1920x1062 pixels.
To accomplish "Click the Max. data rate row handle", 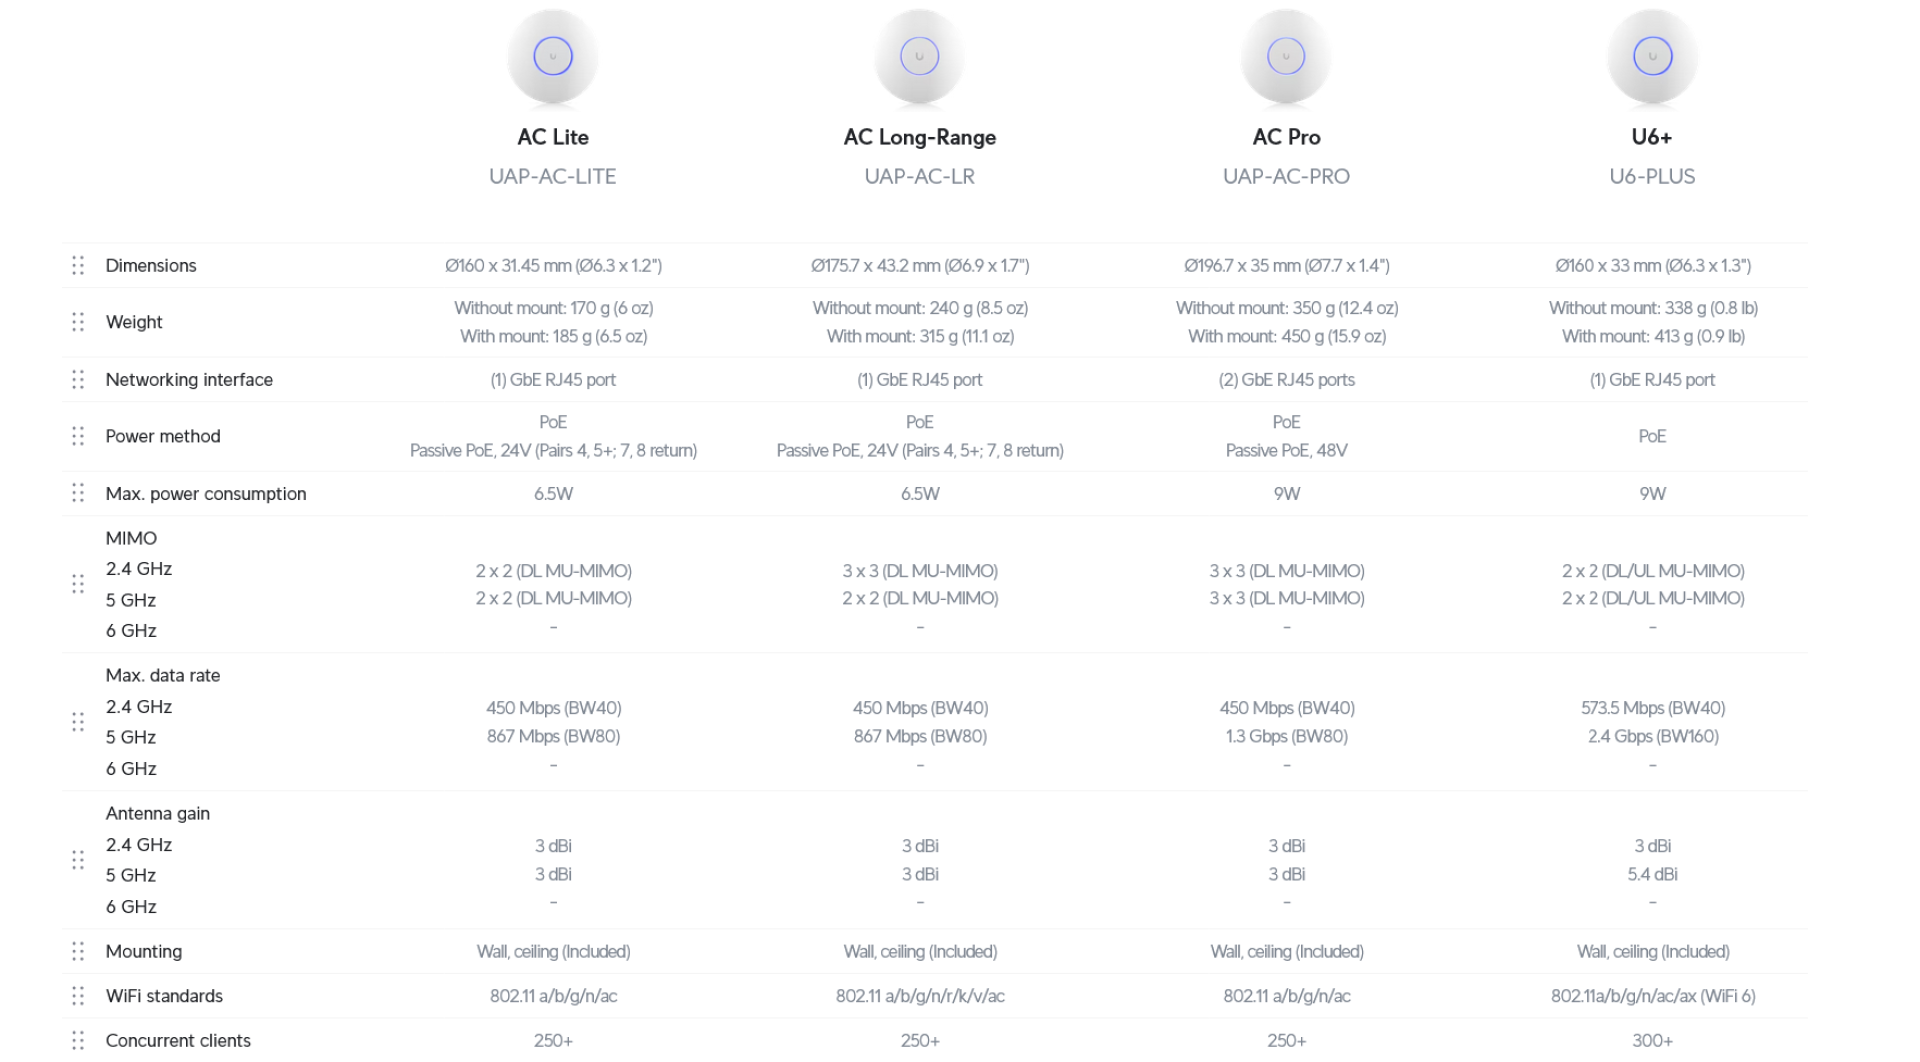I will tap(78, 722).
